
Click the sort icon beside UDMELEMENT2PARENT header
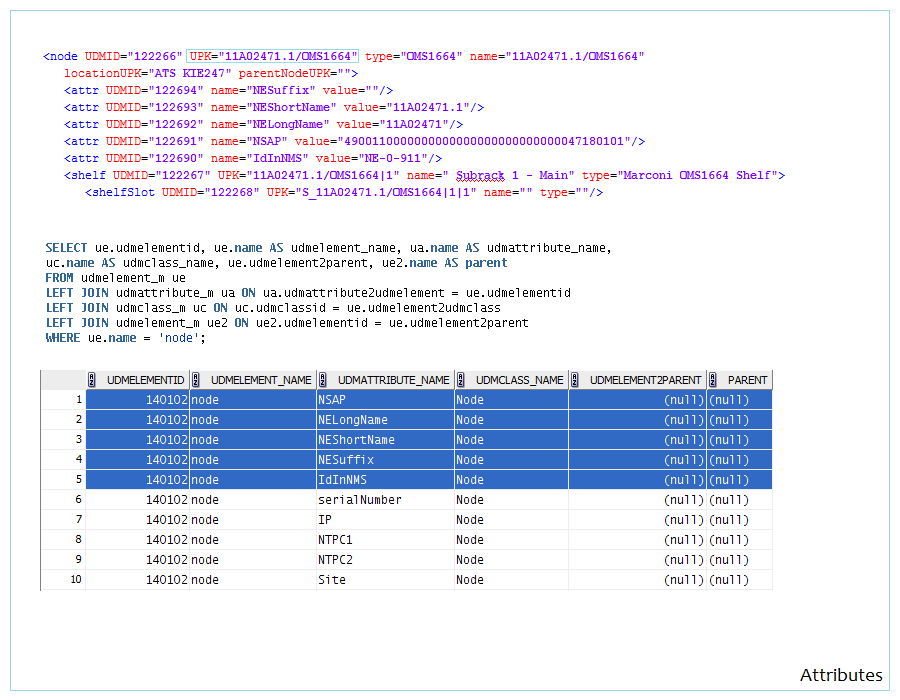pos(575,380)
